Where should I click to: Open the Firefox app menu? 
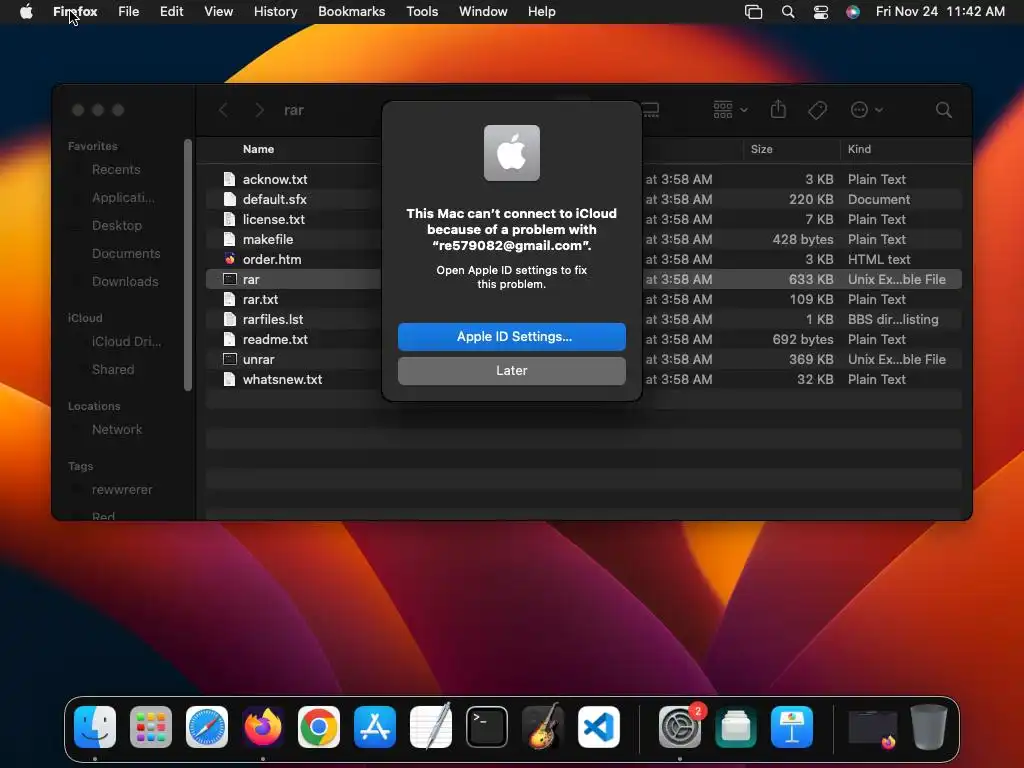(75, 11)
